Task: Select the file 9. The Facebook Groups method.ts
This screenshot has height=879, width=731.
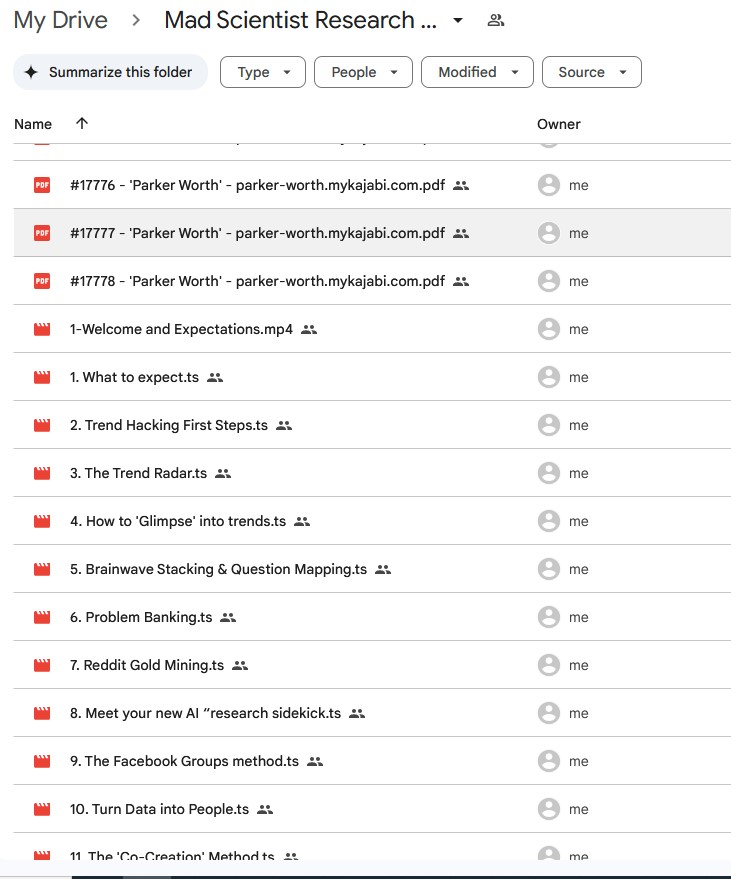Action: [184, 761]
